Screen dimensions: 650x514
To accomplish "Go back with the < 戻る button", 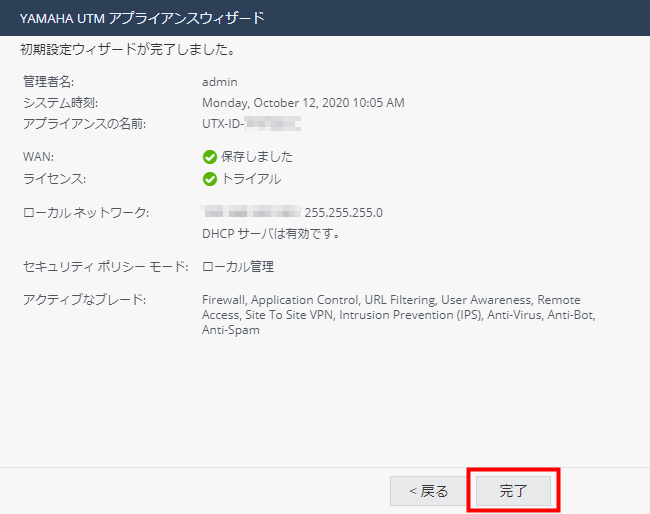I will 427,491.
